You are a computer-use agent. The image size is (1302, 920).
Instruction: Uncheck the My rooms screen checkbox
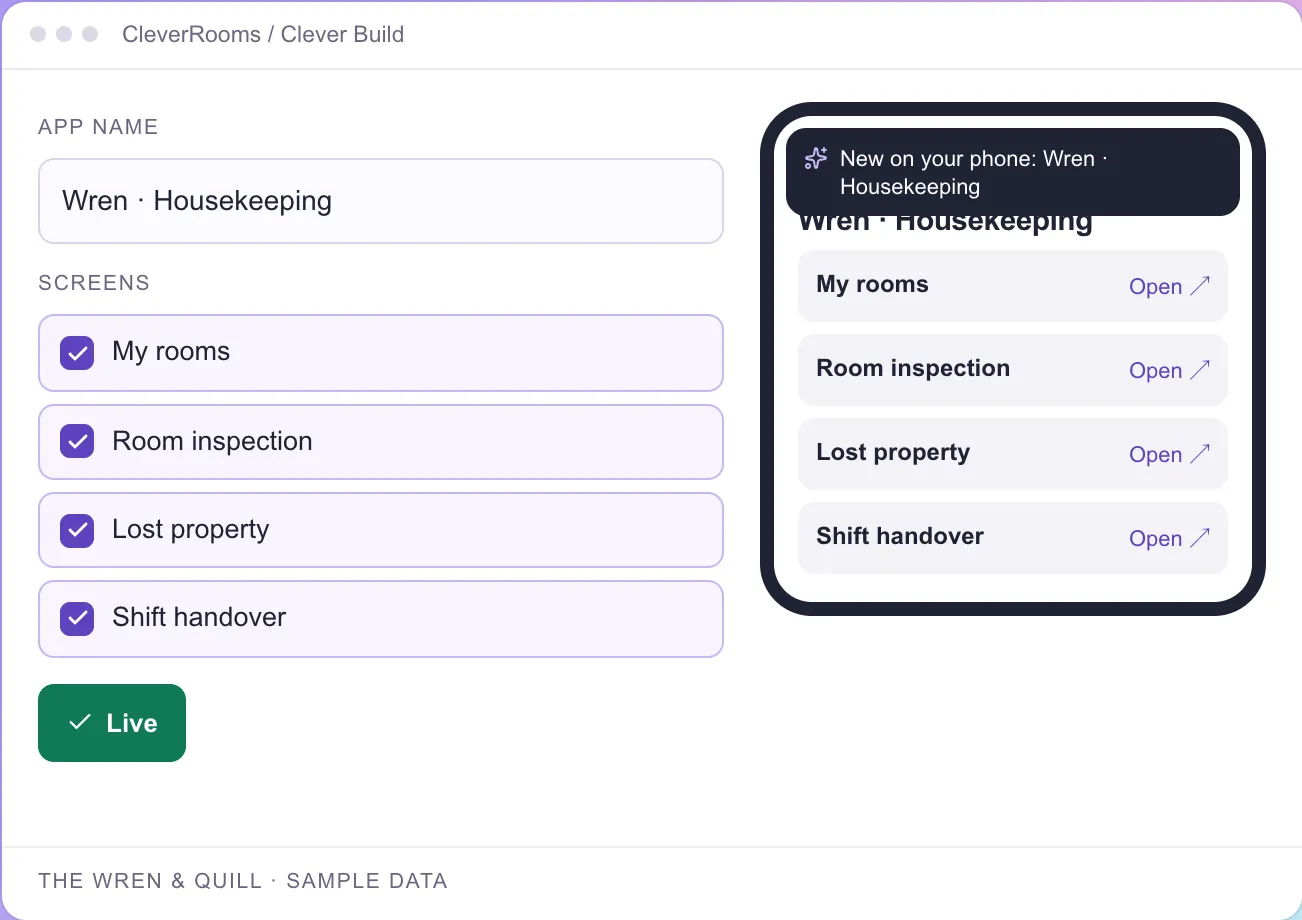pyautogui.click(x=77, y=353)
